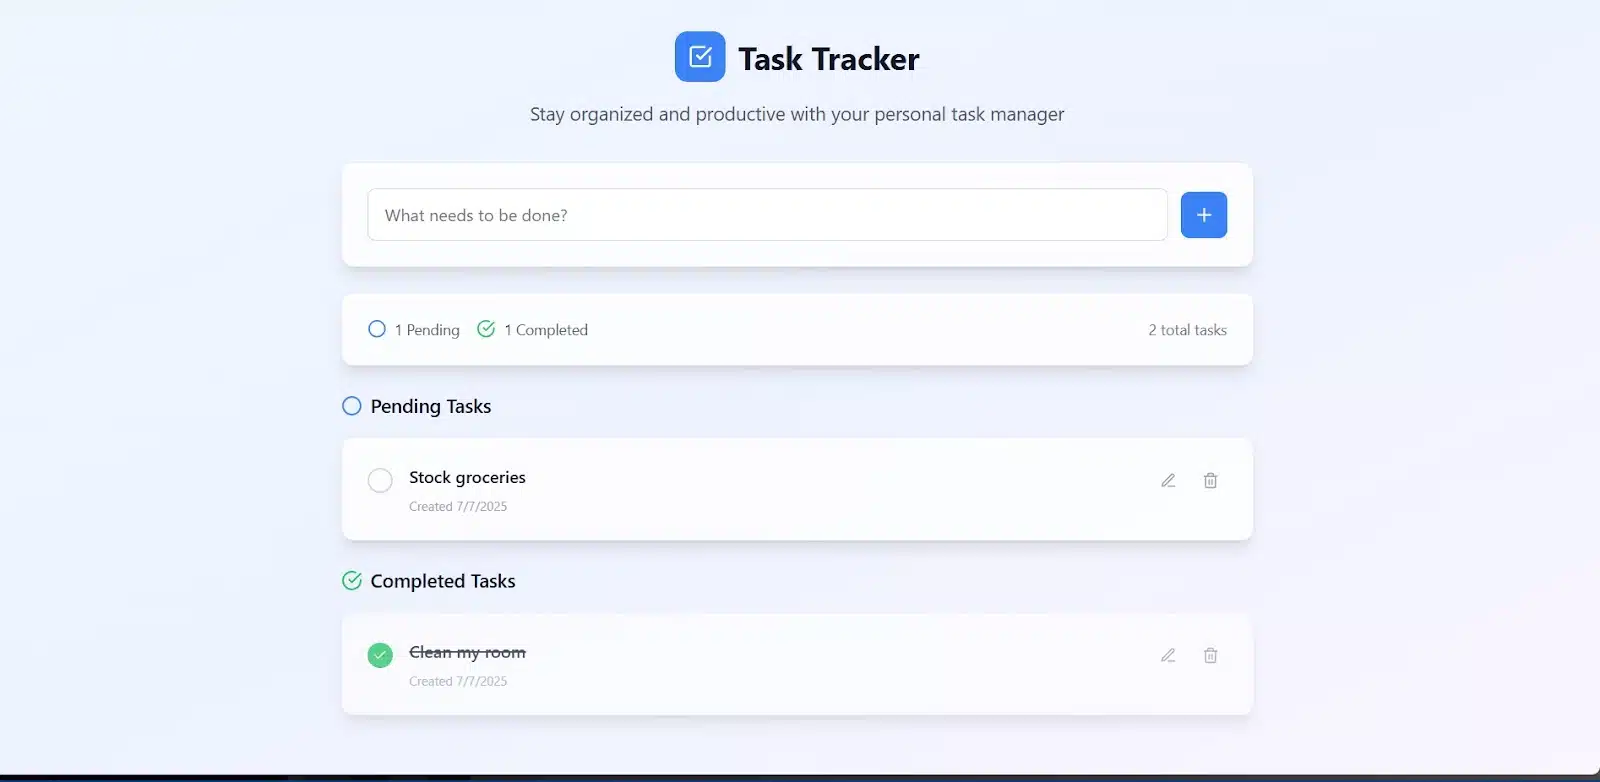Screen dimensions: 1600x782
Task: Click the circle icon next to Pending Tasks heading
Action: click(x=352, y=406)
